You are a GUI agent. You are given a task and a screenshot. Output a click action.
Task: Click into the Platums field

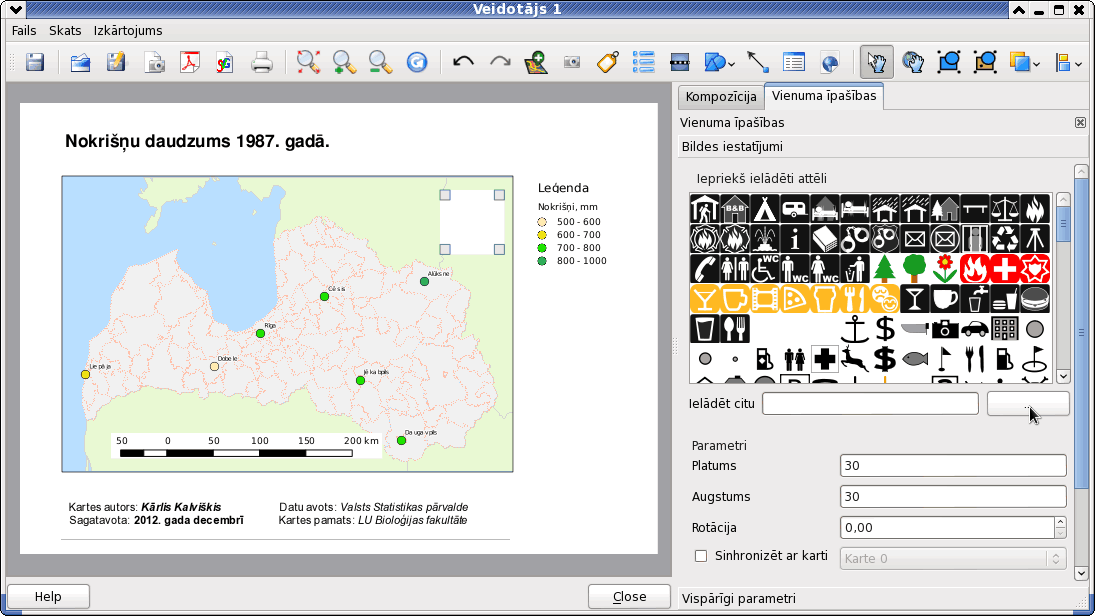(953, 466)
